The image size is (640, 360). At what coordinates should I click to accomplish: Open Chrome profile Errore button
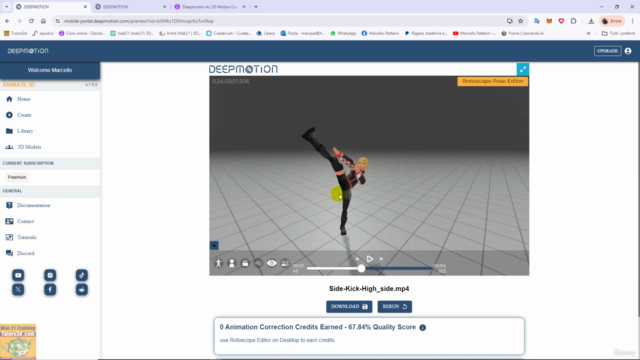[612, 21]
